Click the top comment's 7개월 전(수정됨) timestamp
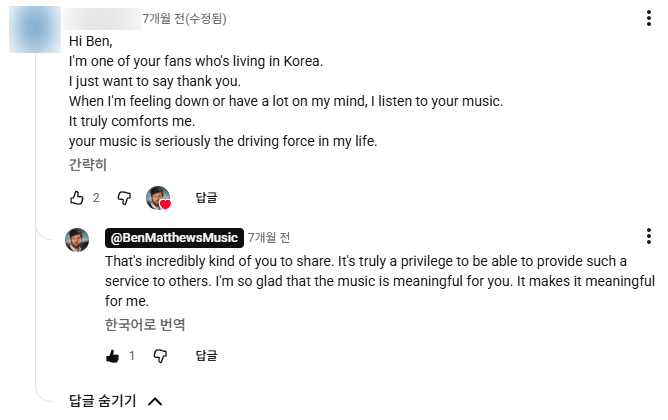 [184, 19]
